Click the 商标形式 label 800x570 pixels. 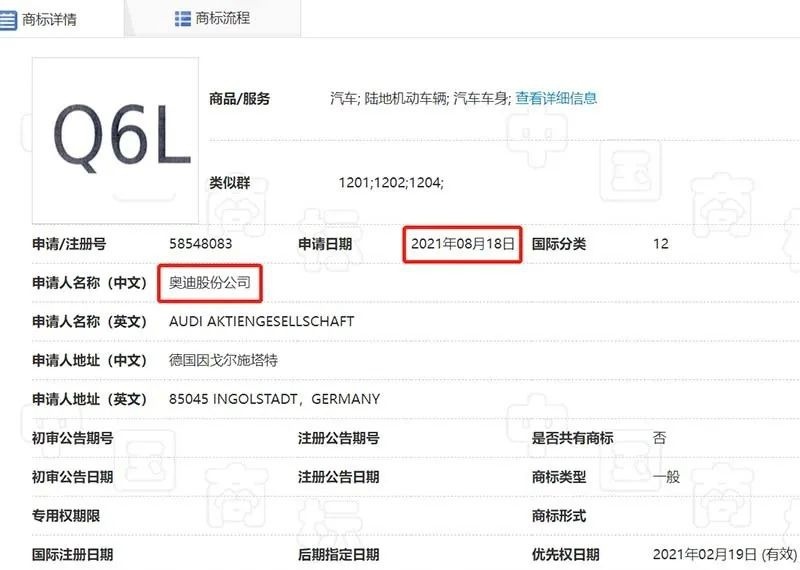coord(559,516)
